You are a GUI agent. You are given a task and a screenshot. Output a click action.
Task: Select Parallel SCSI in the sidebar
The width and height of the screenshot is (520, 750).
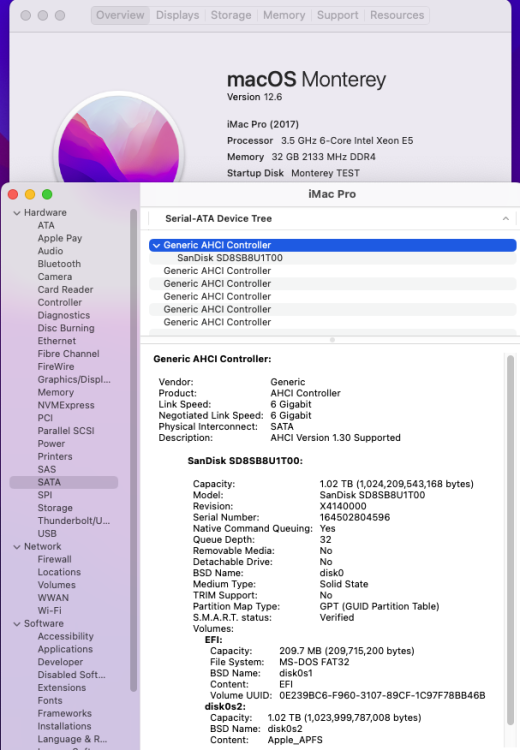click(66, 431)
